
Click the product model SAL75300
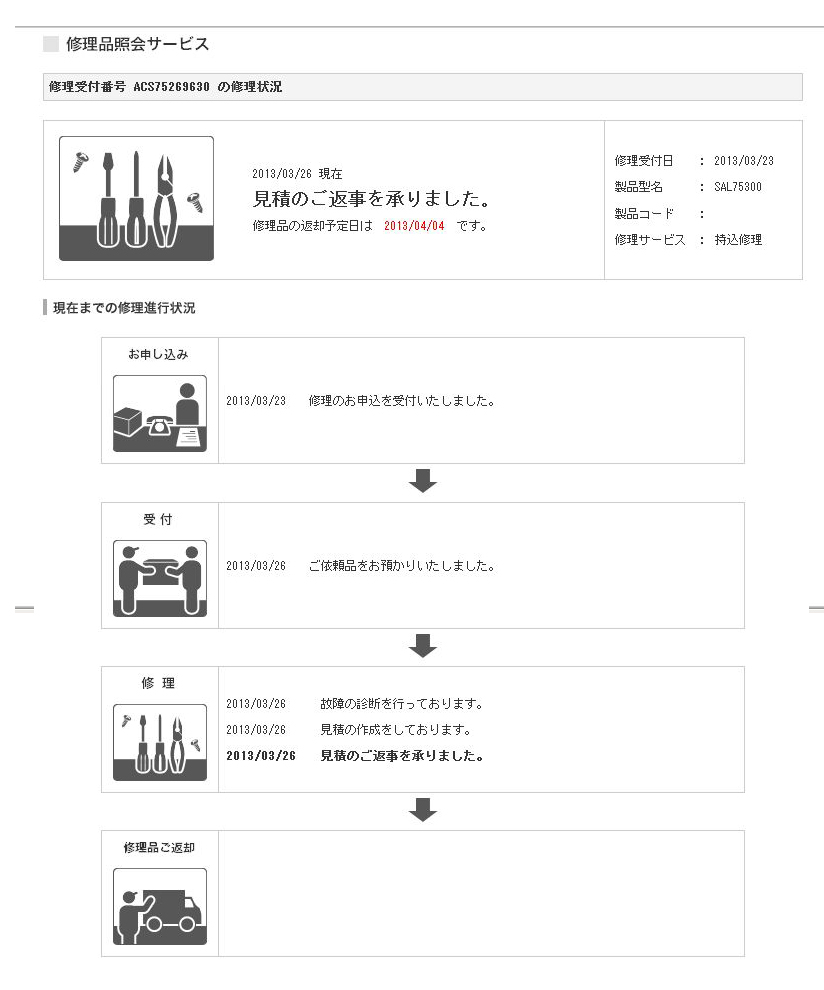tap(737, 187)
